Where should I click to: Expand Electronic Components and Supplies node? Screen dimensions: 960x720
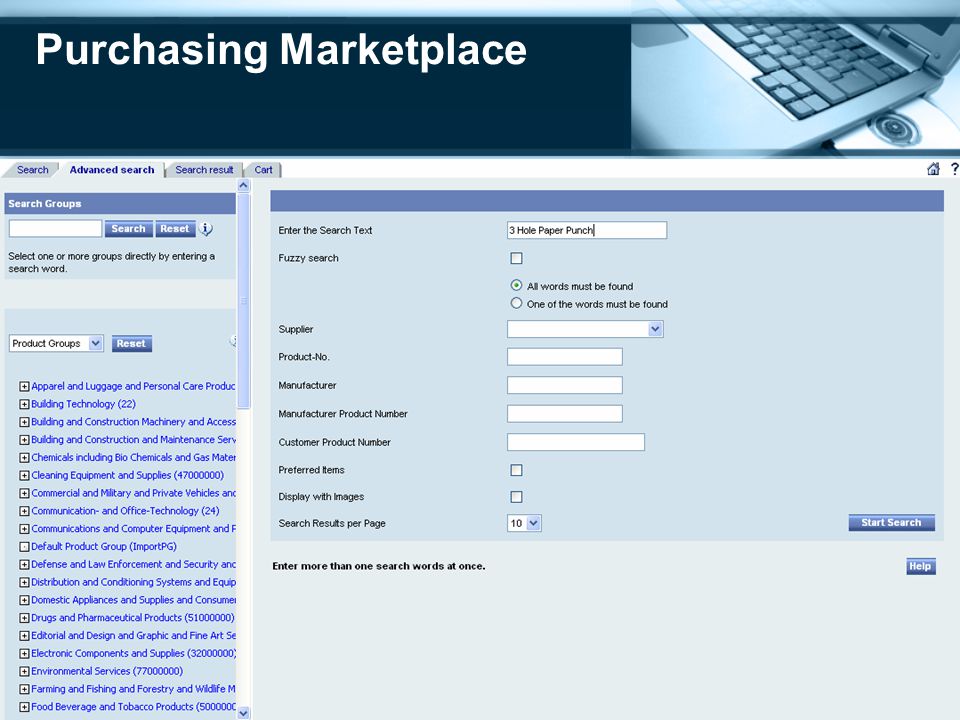coord(24,653)
